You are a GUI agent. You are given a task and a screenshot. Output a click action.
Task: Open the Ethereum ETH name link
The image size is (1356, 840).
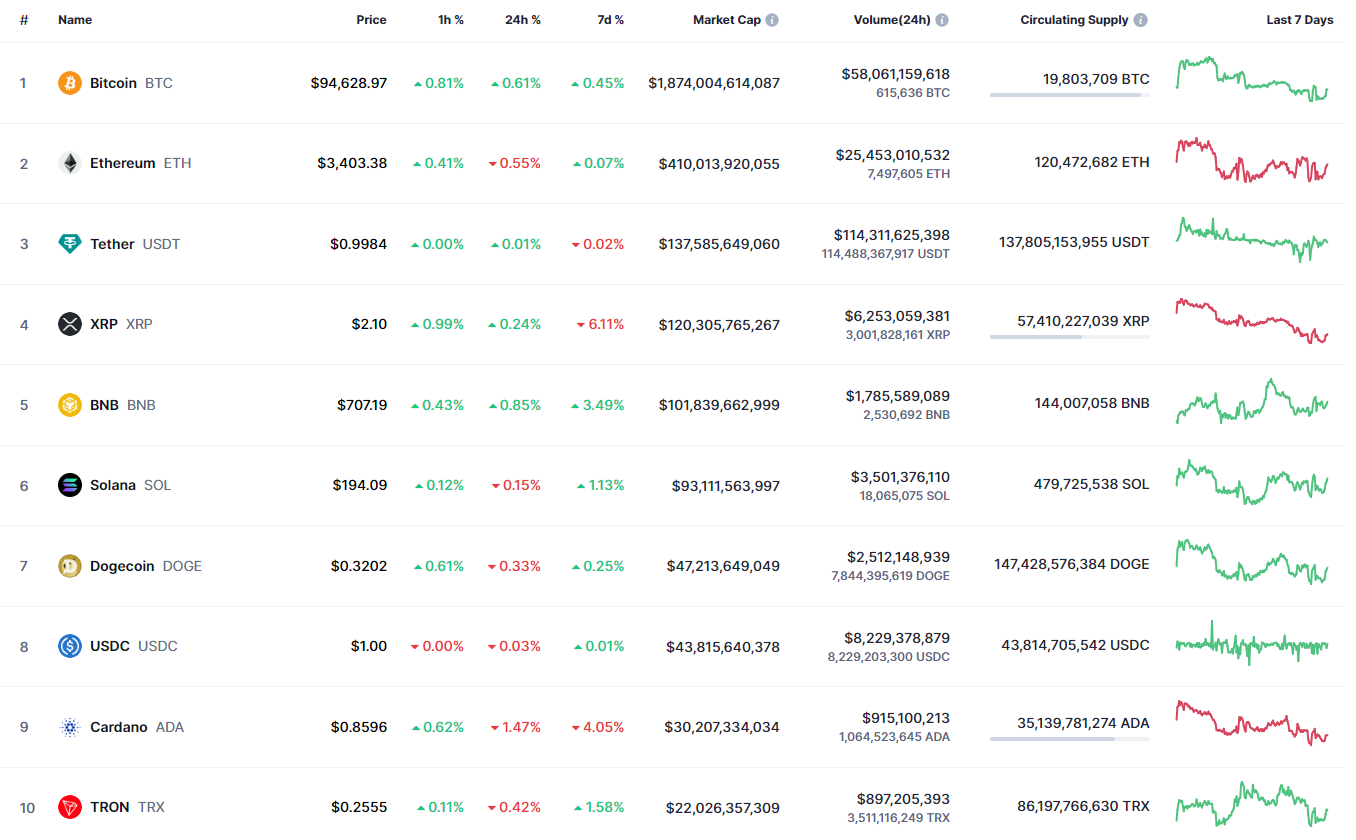(140, 163)
